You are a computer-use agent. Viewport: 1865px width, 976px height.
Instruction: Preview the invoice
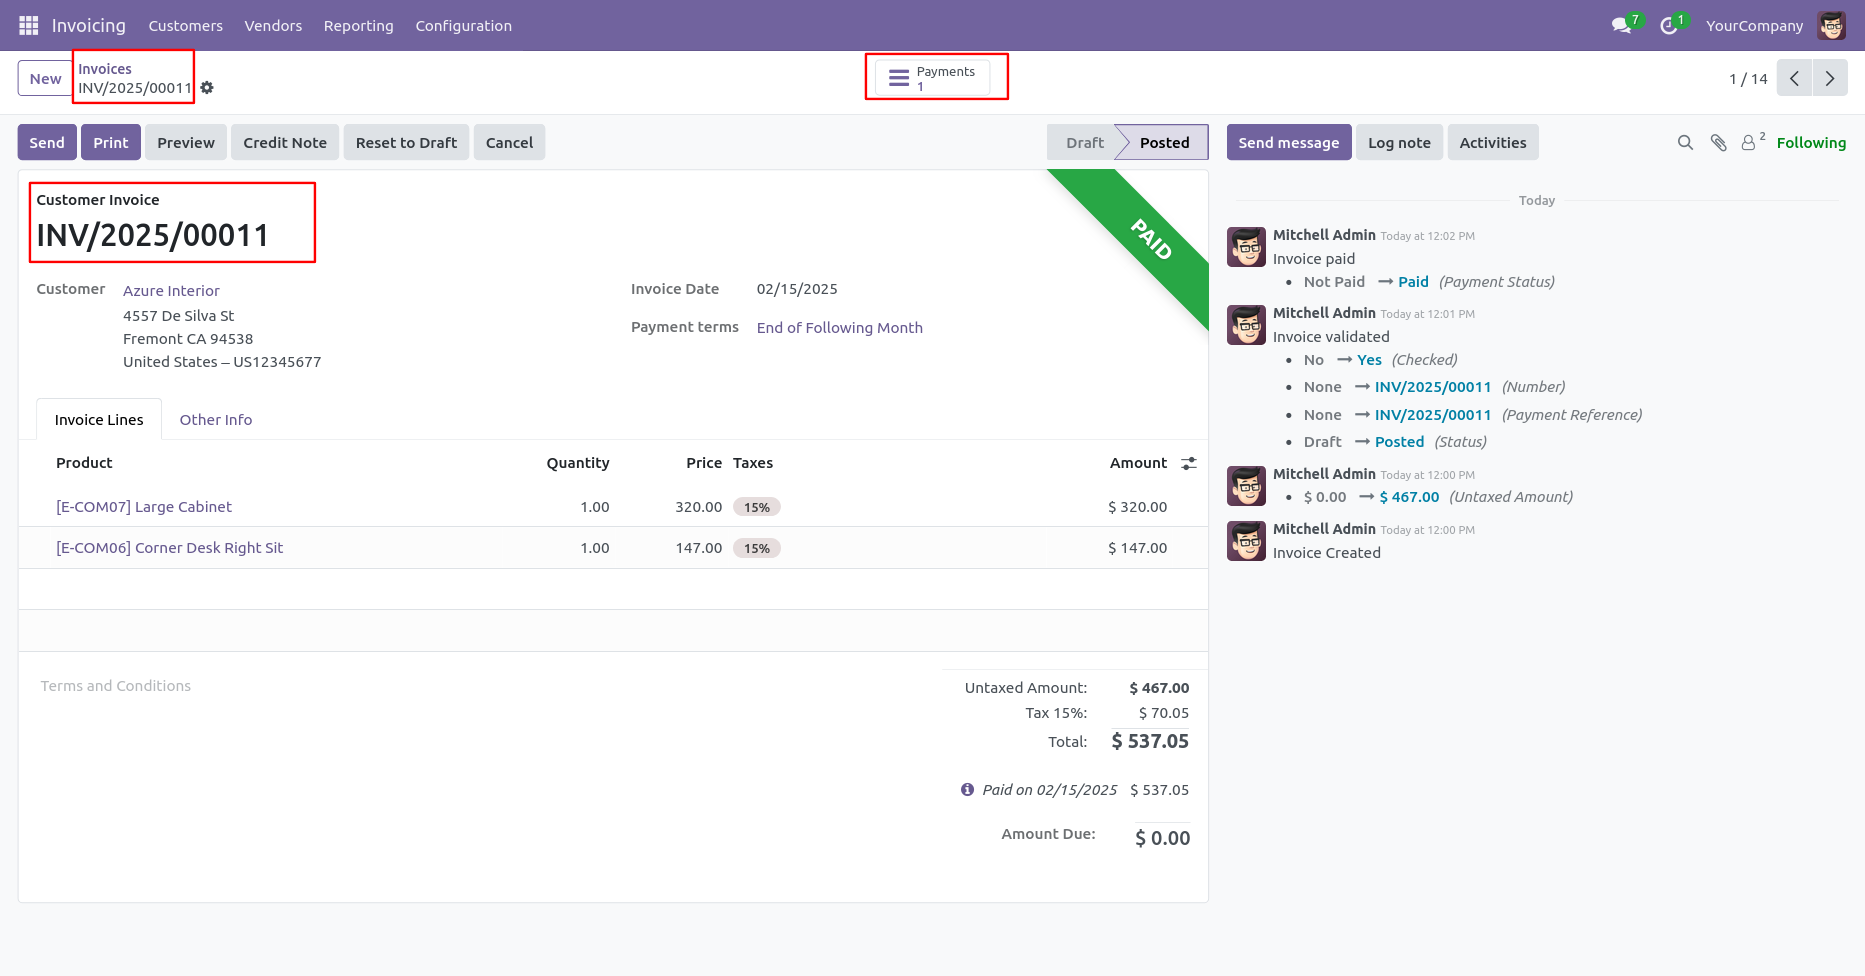click(186, 142)
